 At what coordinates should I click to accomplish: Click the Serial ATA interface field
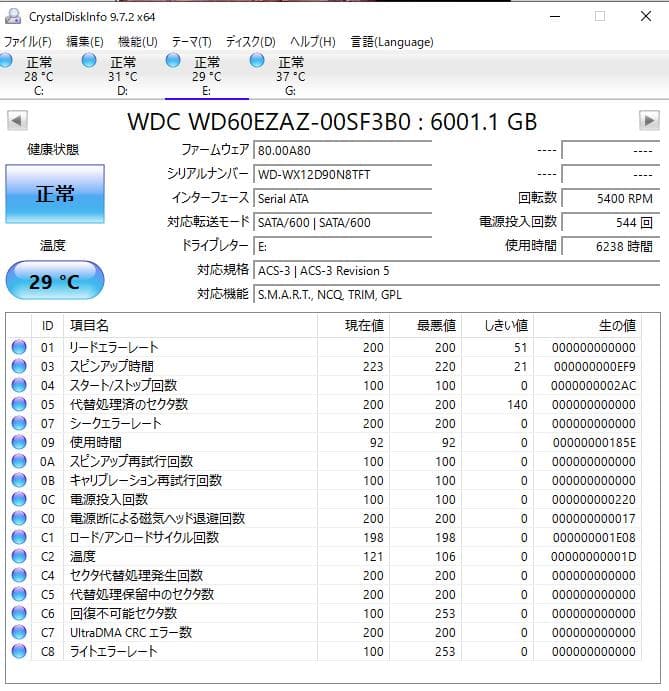(x=342, y=199)
